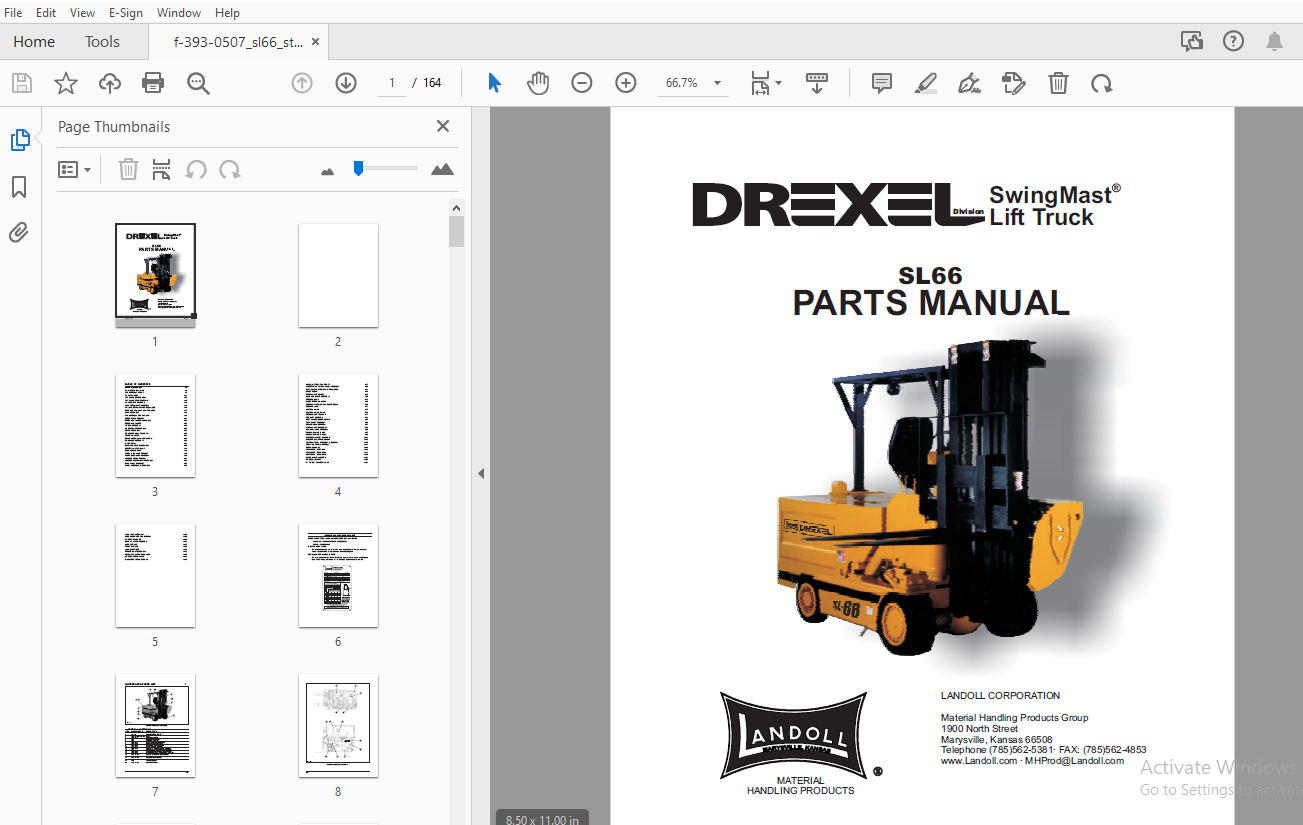Click the thumbnails panel scroll up arrow
This screenshot has width=1303, height=825.
pyautogui.click(x=456, y=208)
